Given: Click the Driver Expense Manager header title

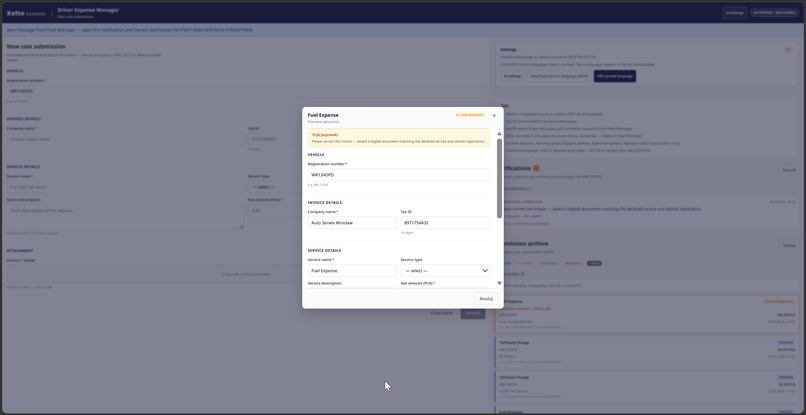Looking at the screenshot, I should [88, 10].
